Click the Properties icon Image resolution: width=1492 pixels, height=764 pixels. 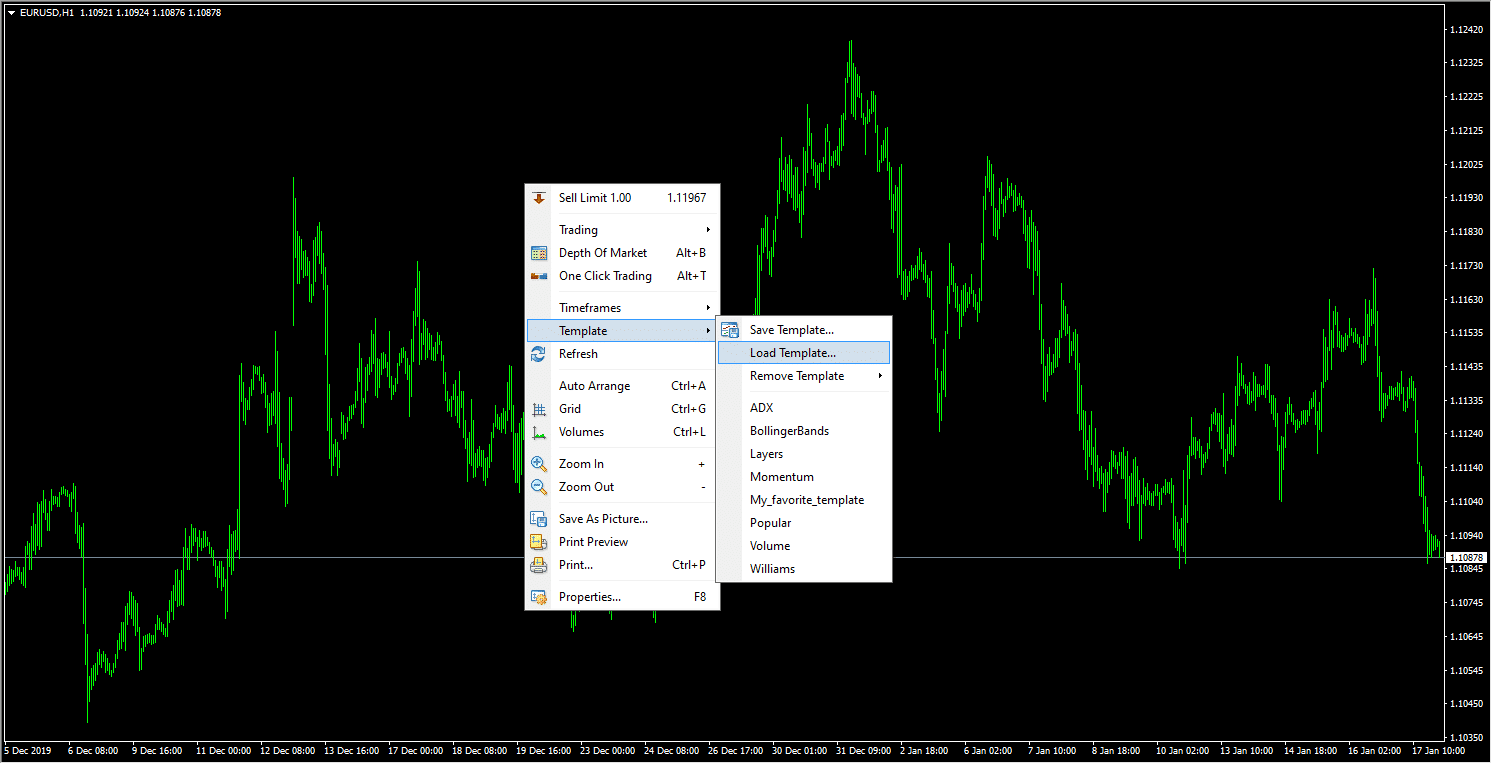539,597
